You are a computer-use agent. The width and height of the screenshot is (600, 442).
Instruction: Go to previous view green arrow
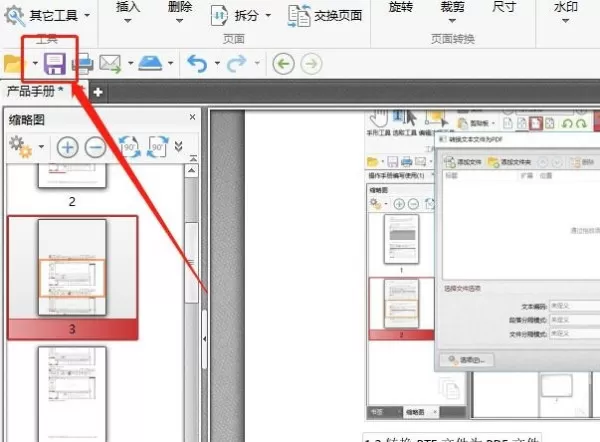pyautogui.click(x=284, y=64)
